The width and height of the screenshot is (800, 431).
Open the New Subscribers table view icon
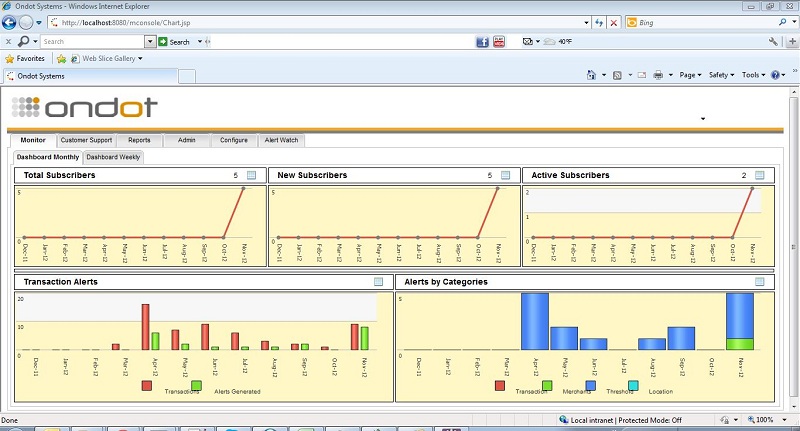[x=505, y=175]
